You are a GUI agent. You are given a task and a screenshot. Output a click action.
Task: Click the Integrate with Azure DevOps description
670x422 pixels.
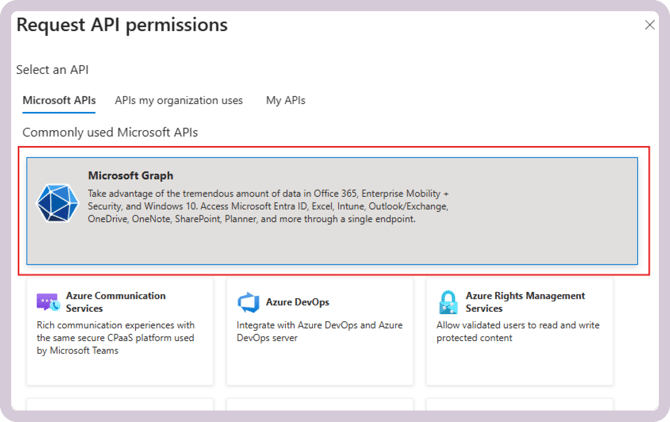[317, 332]
